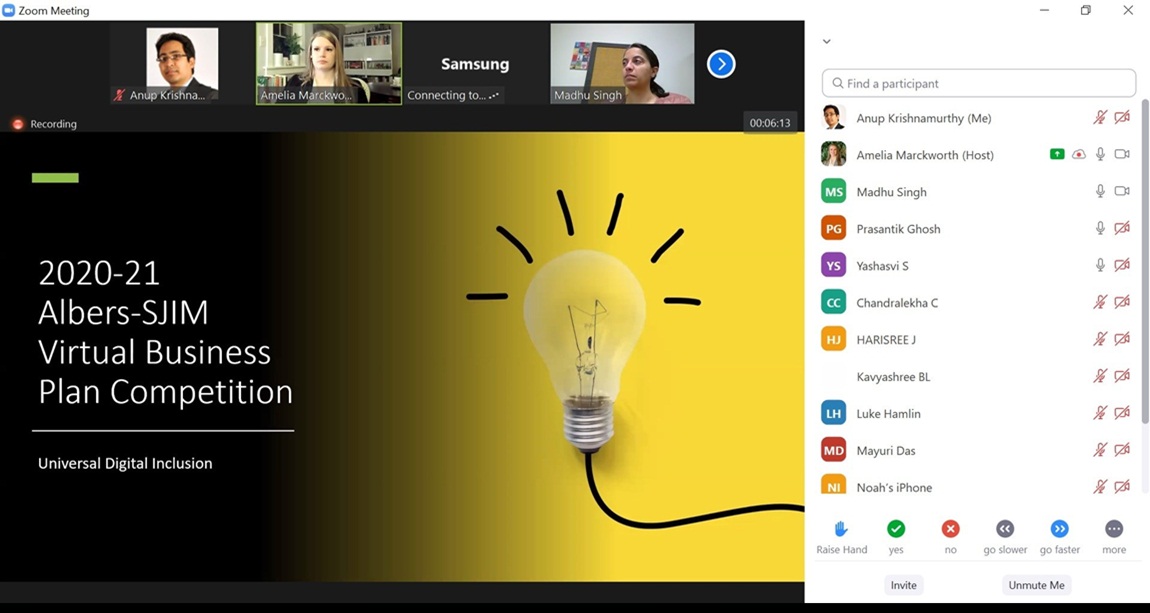Toggle Yashasvi S's microphone icon
Screen dimensions: 1150x613
pos(1100,265)
